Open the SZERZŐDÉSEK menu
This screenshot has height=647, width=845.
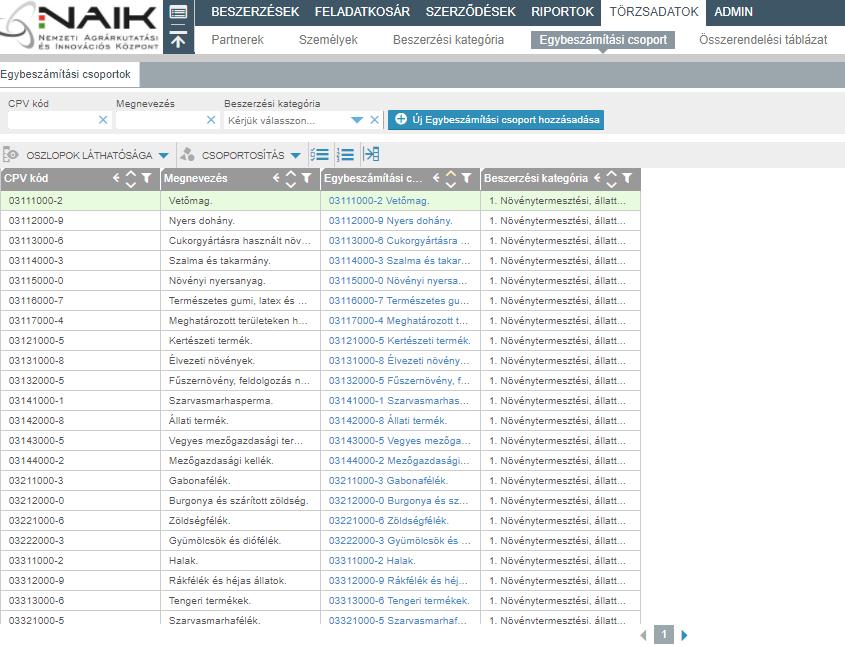coord(470,11)
